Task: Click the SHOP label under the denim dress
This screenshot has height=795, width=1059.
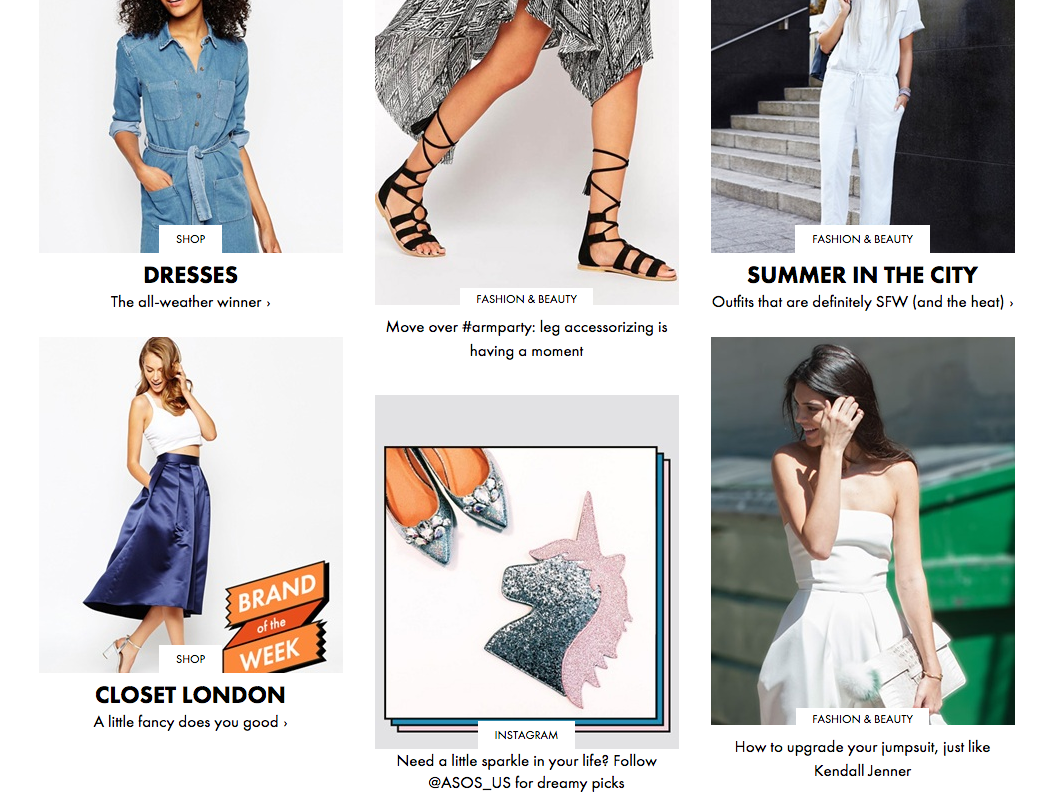Action: click(x=190, y=239)
